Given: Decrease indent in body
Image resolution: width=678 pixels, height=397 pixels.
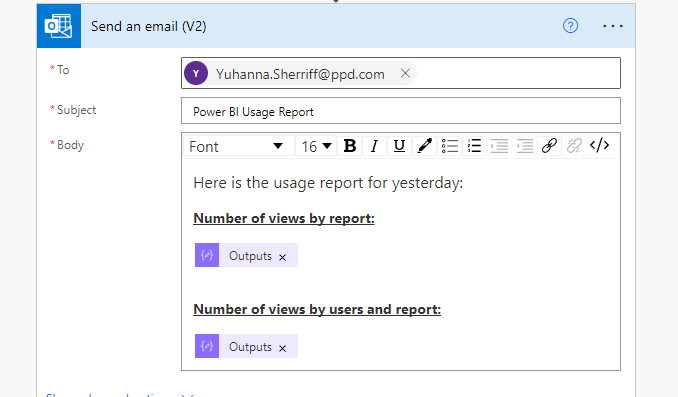Looking at the screenshot, I should [x=524, y=146].
